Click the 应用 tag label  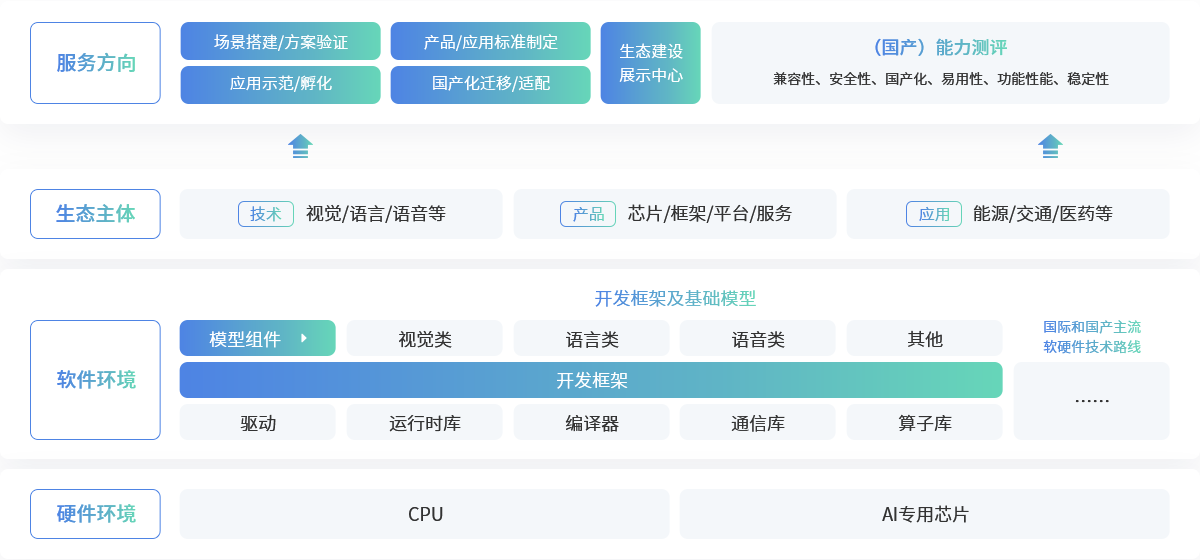934,214
